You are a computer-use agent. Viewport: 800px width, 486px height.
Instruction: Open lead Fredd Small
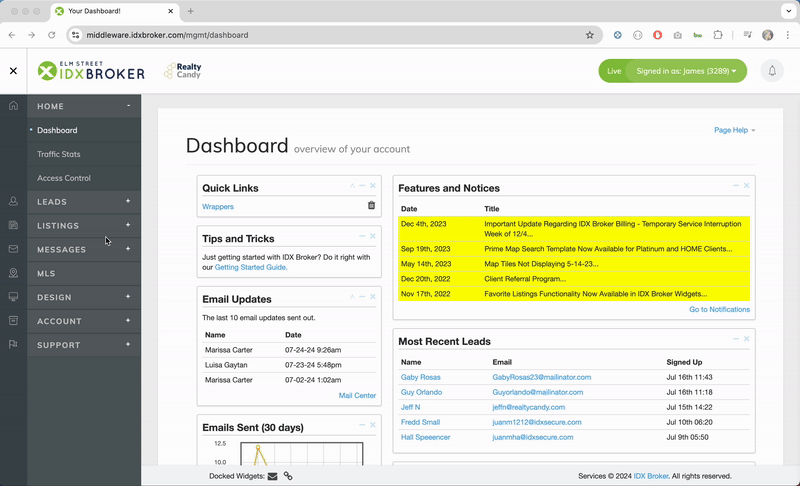(420, 422)
